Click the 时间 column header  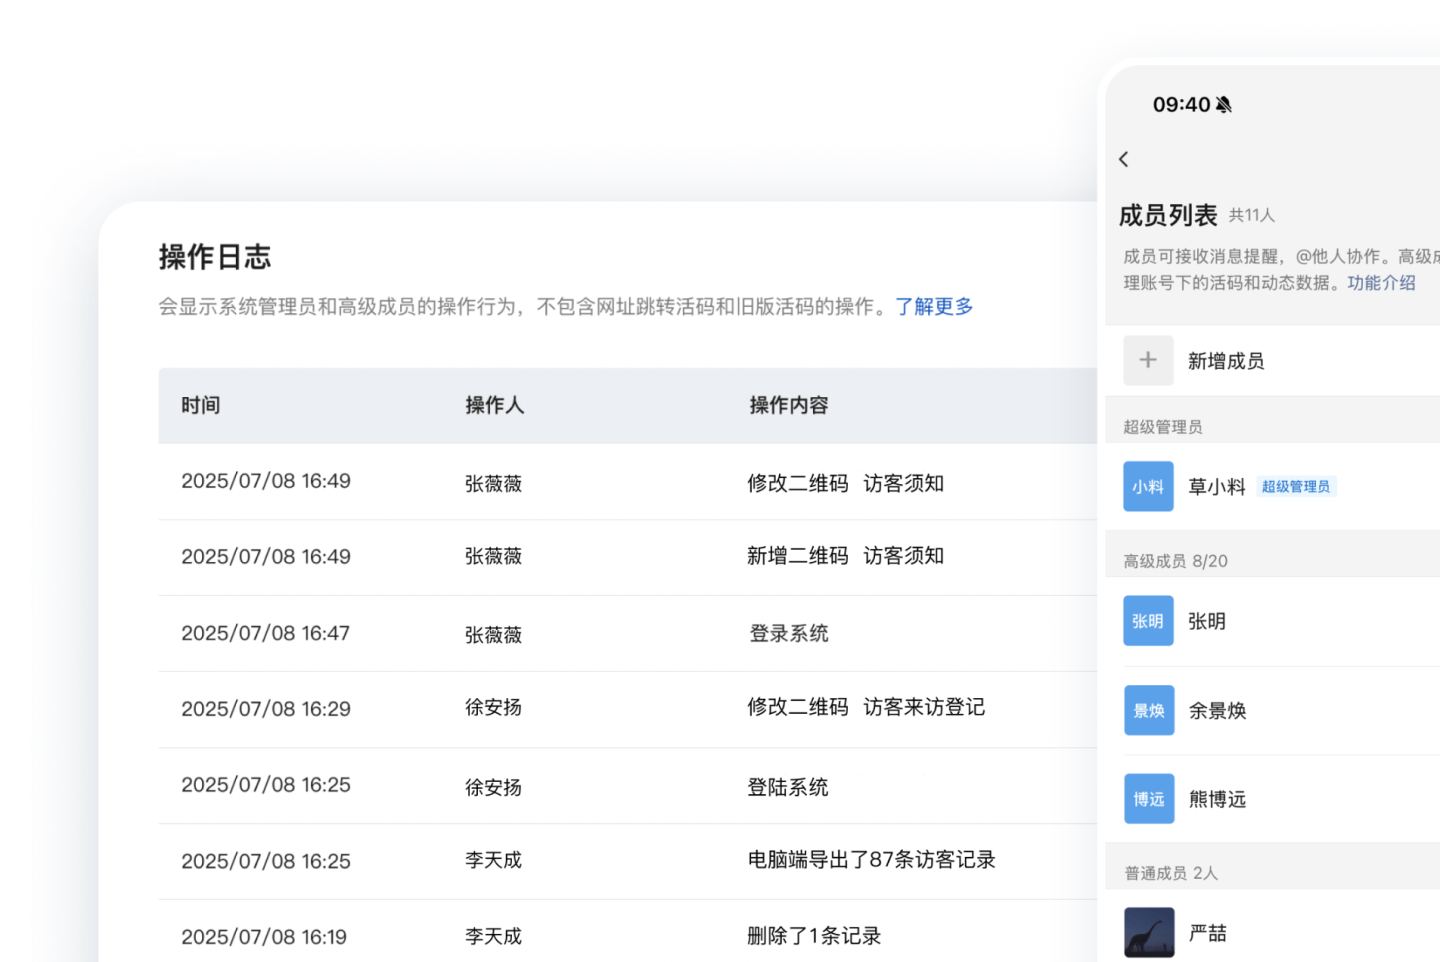[201, 405]
